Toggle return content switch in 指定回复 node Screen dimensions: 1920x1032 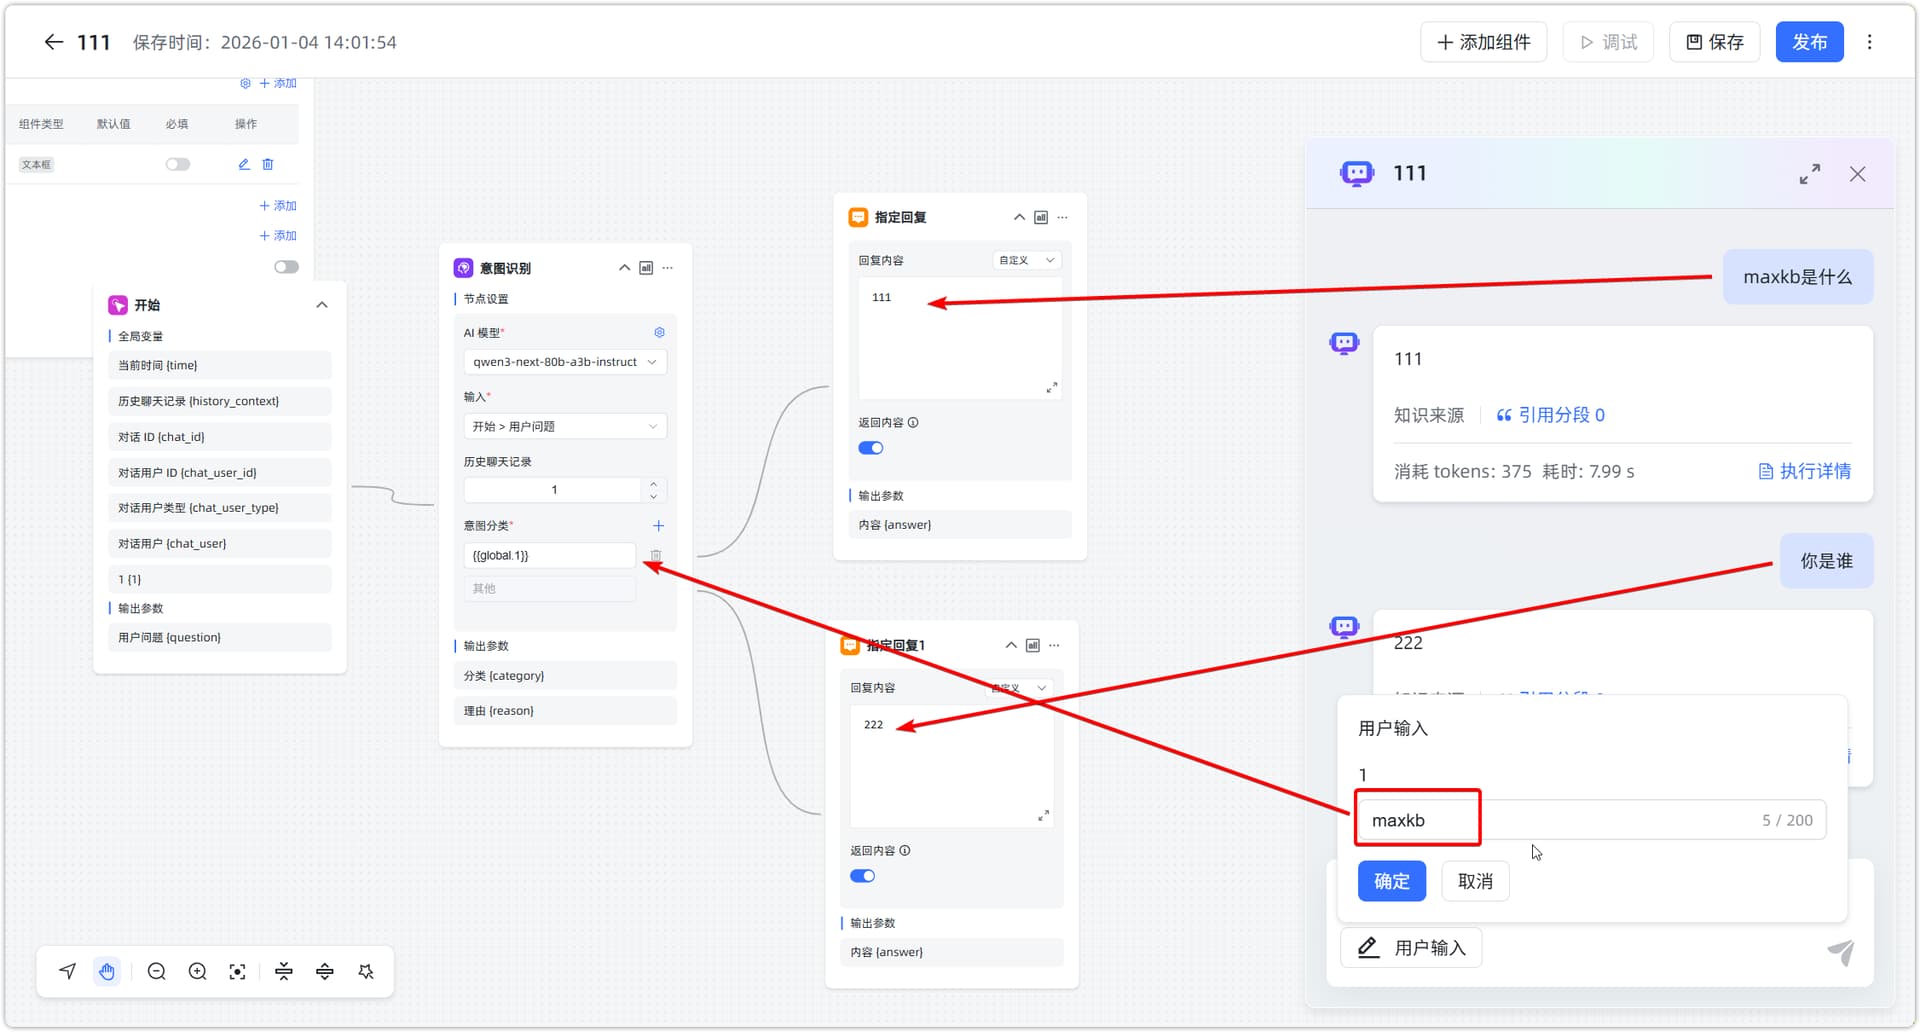(871, 448)
